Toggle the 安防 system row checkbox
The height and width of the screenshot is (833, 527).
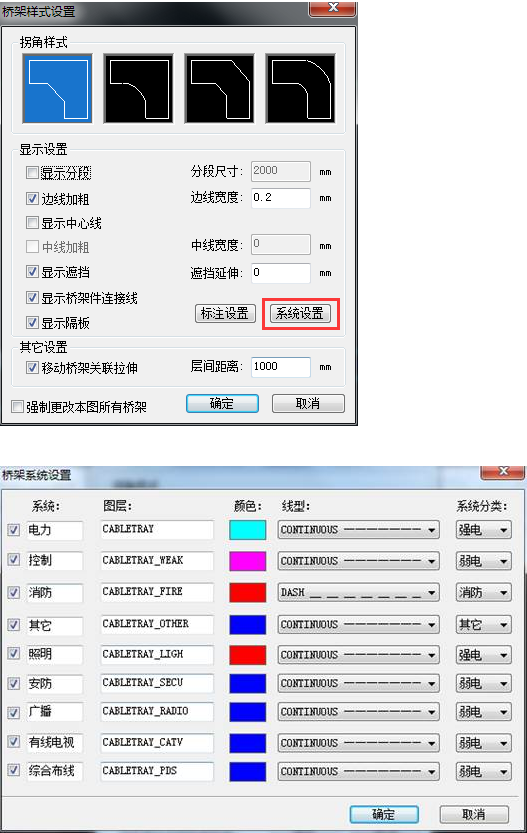tap(14, 683)
